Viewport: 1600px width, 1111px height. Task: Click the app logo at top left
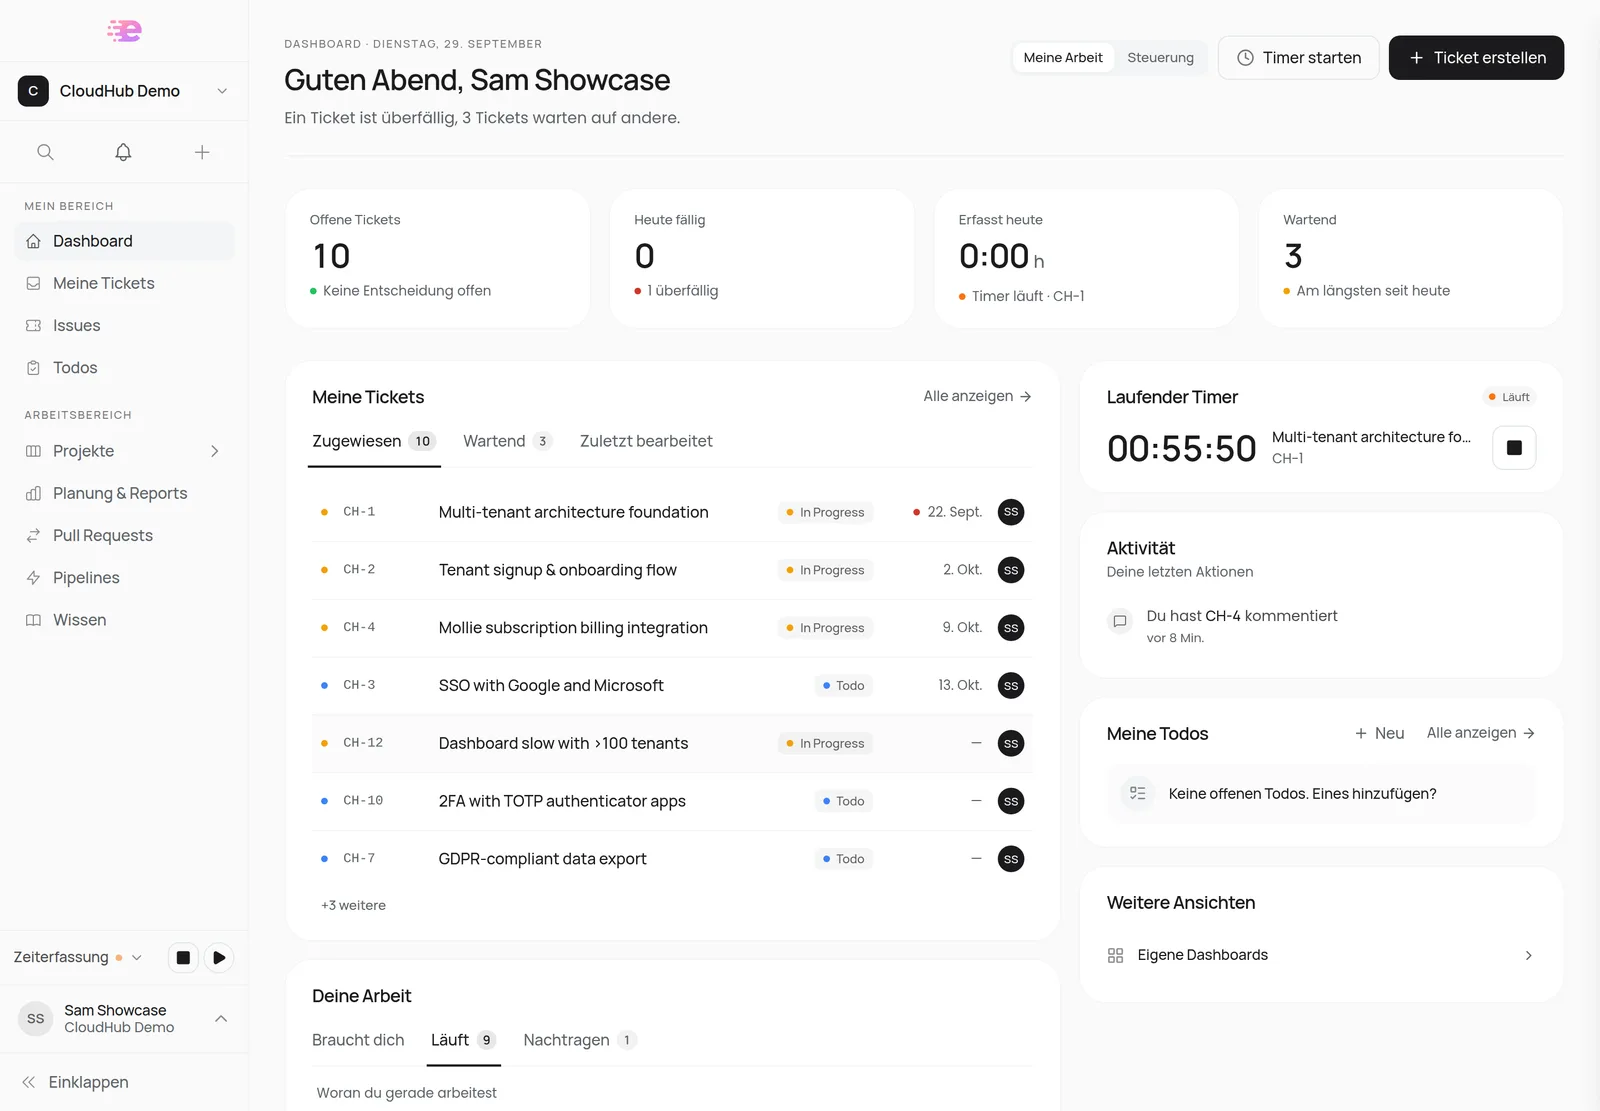(x=124, y=31)
